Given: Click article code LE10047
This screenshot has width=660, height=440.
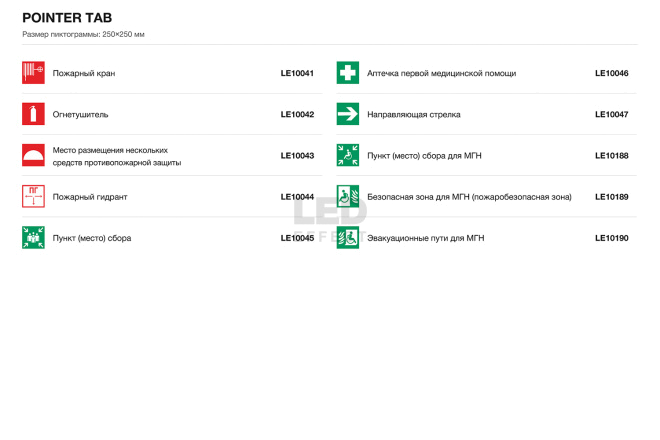Looking at the screenshot, I should coord(612,115).
